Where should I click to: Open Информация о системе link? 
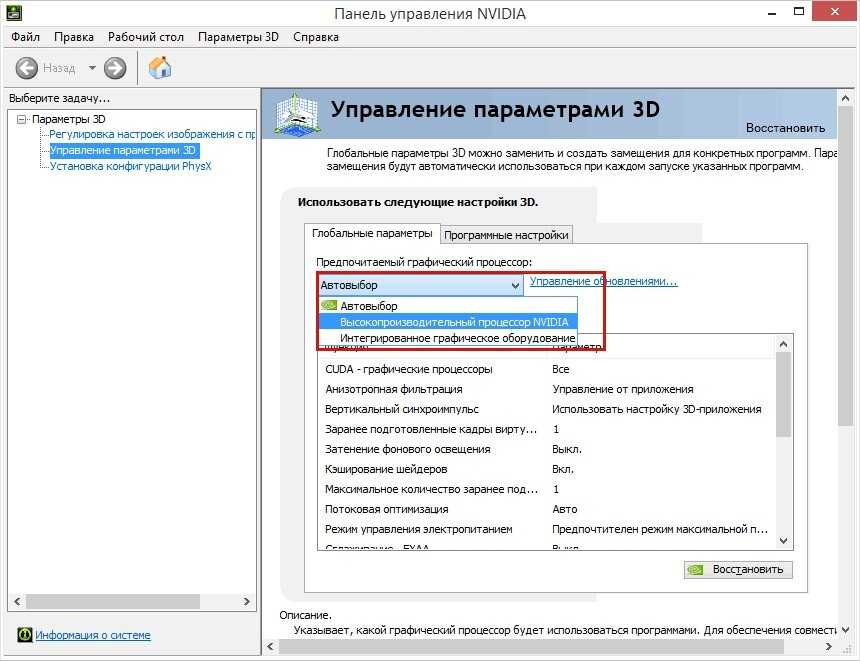tap(93, 635)
